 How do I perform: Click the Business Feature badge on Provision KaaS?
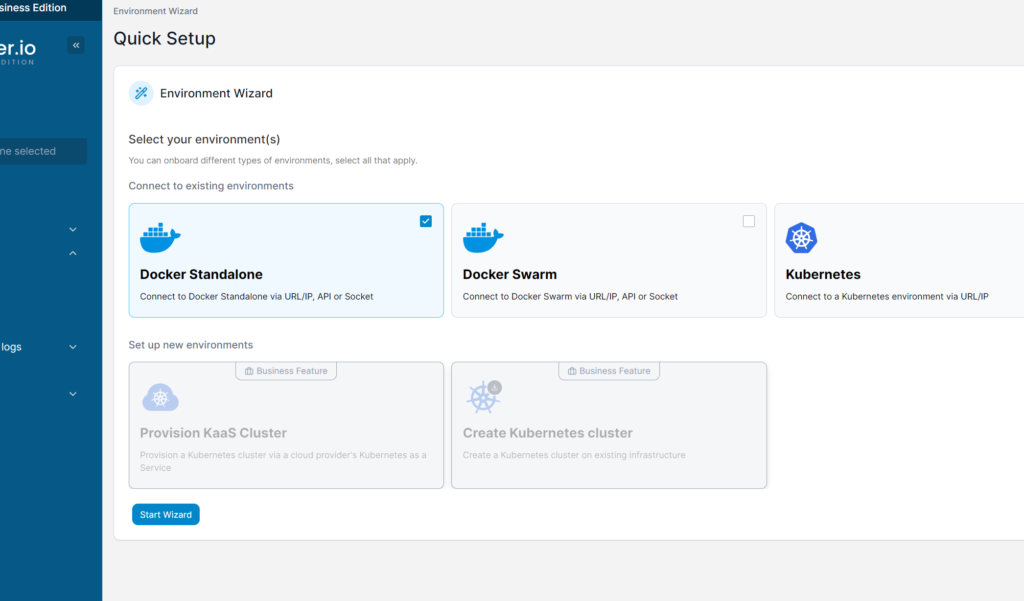(286, 371)
